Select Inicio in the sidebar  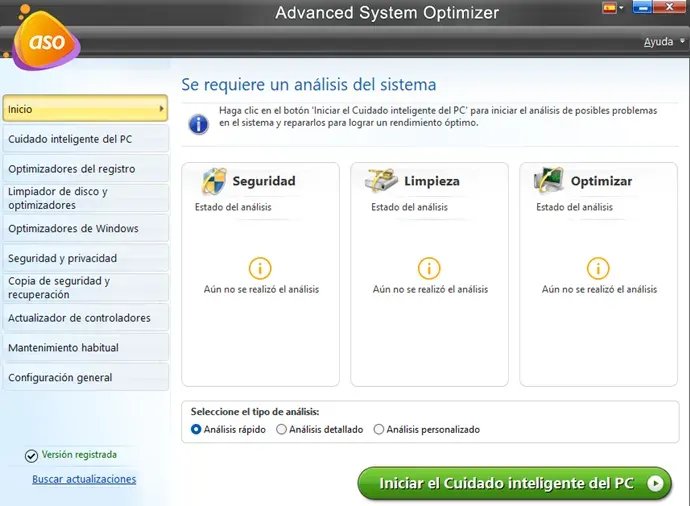pos(85,109)
